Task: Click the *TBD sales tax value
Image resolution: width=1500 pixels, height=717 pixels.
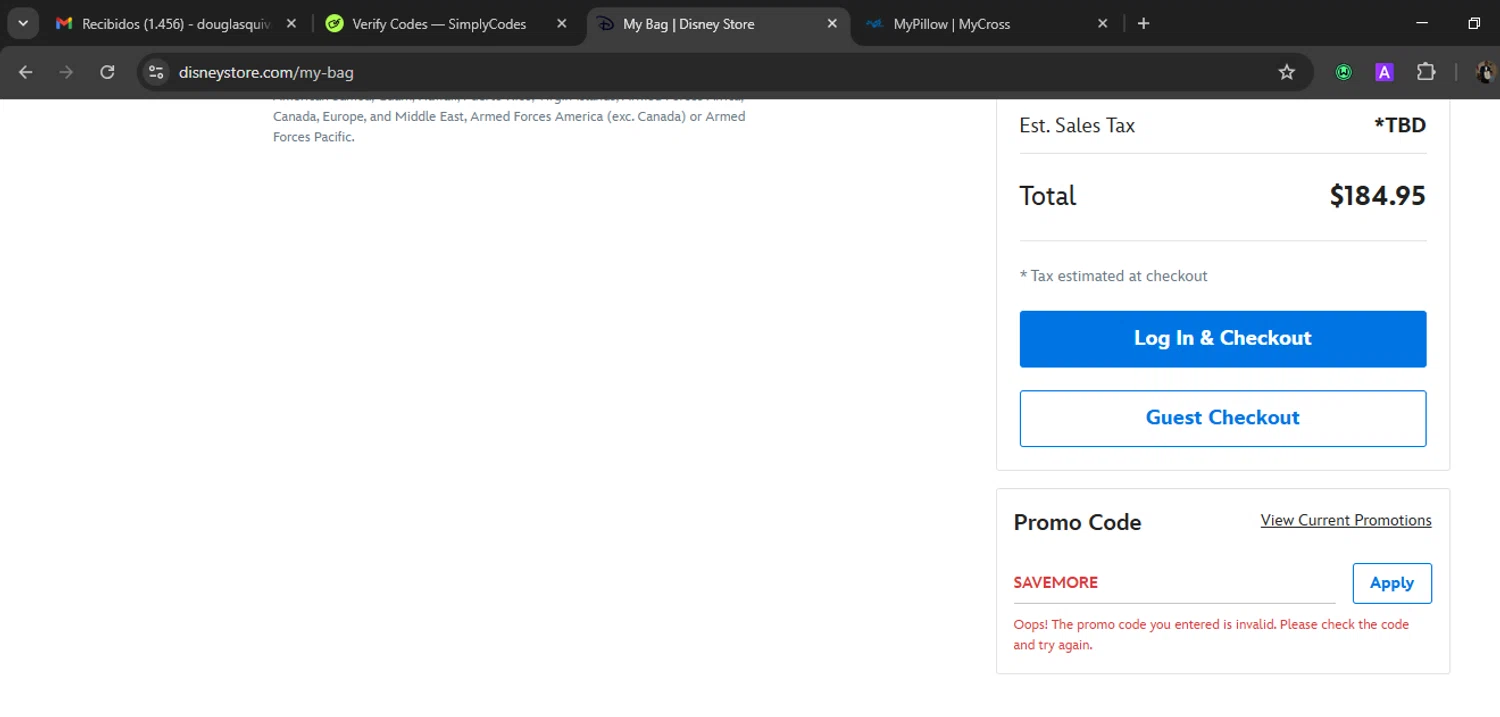Action: point(1400,125)
